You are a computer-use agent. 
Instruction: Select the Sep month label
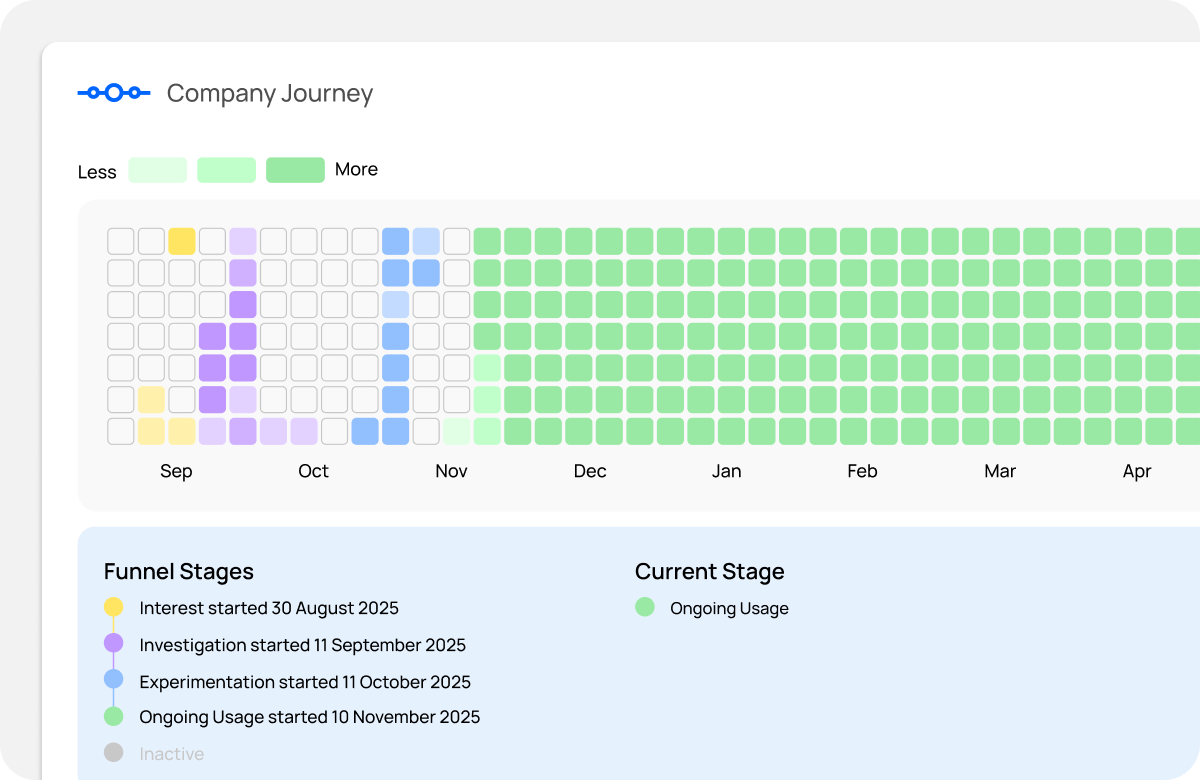click(x=176, y=471)
